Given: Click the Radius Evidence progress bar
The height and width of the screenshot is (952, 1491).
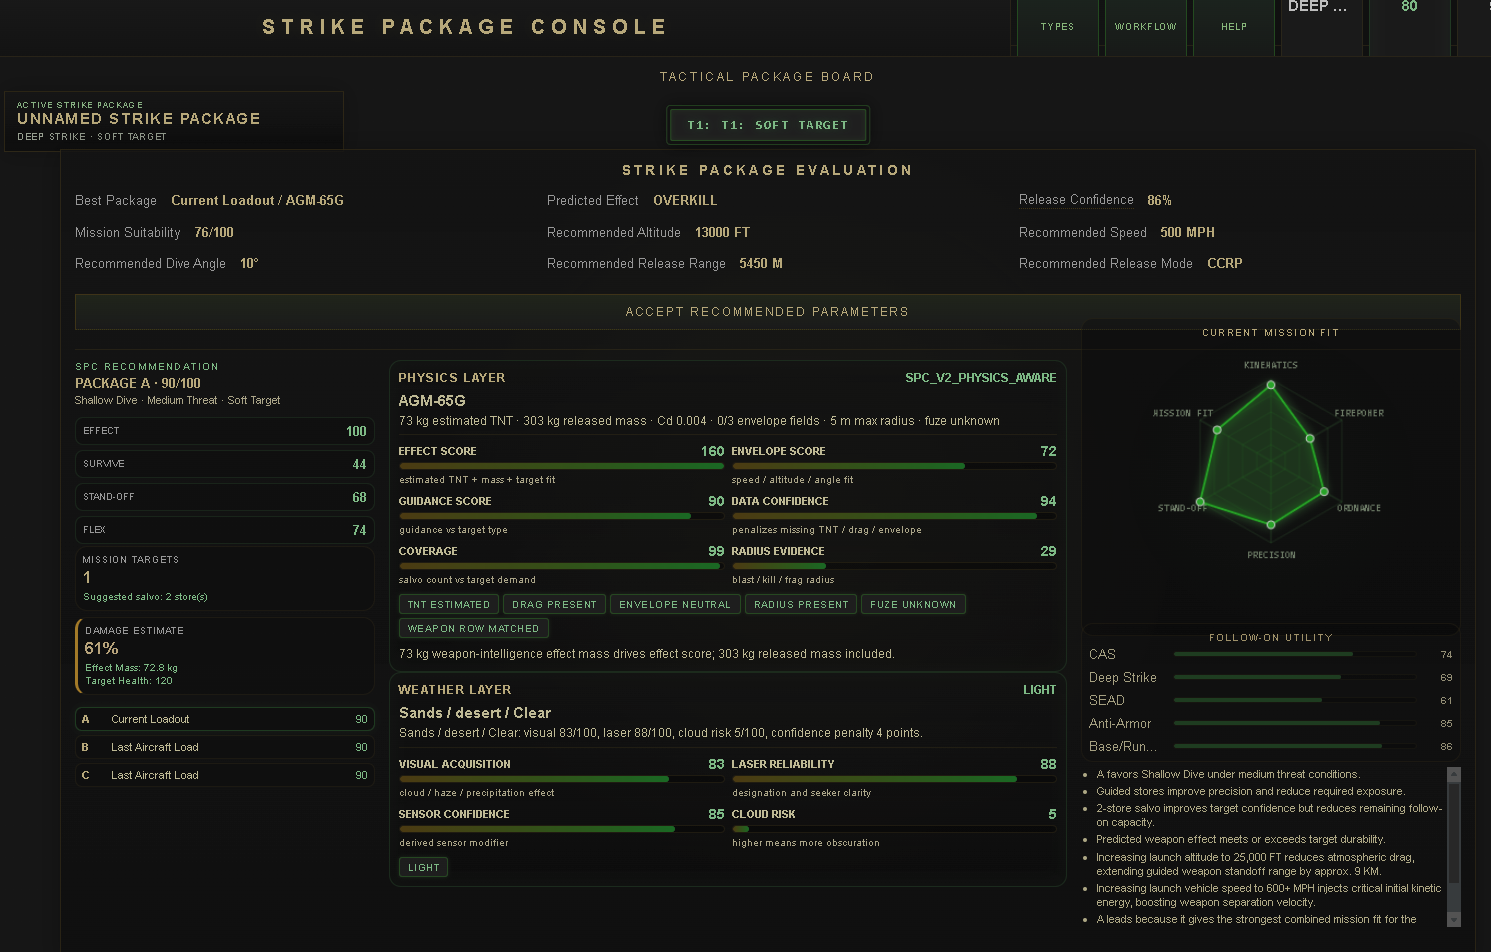Looking at the screenshot, I should tap(894, 566).
